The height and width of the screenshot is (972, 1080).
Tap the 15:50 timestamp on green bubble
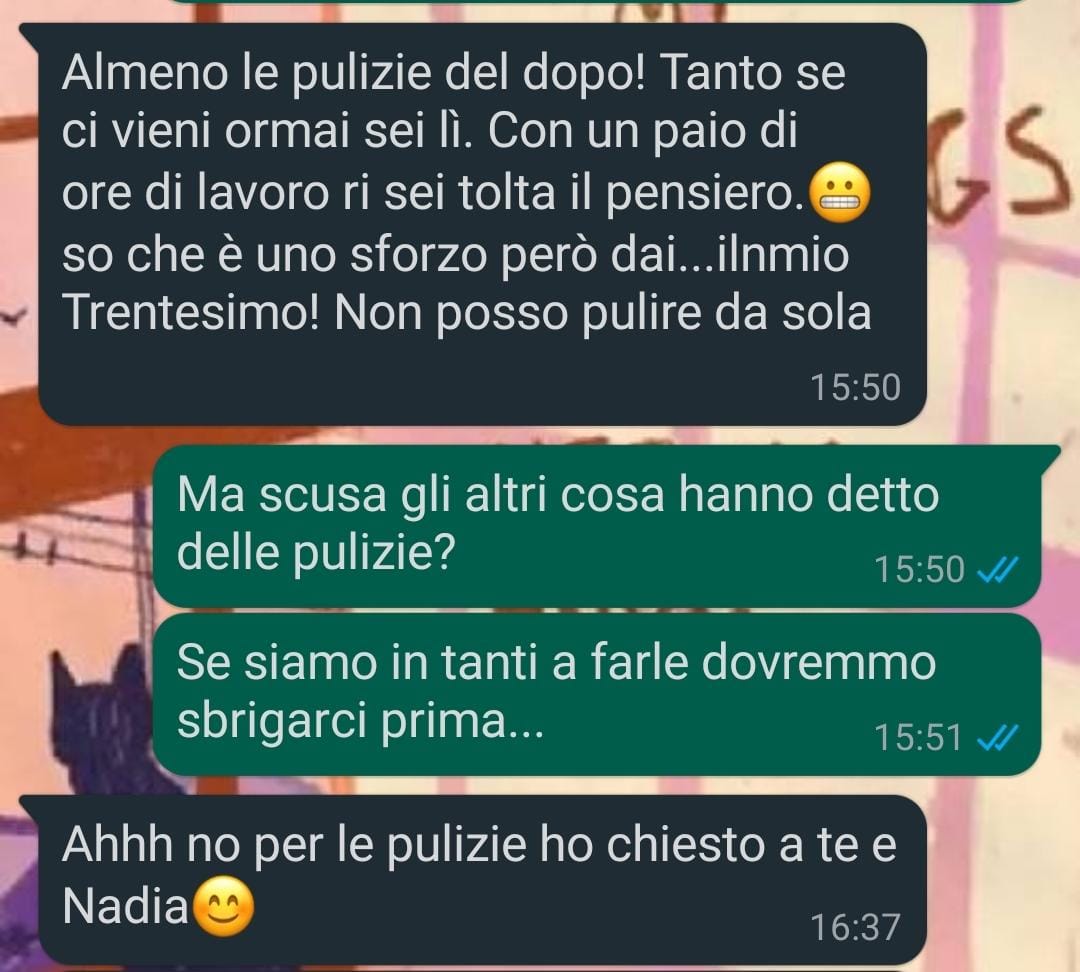919,570
